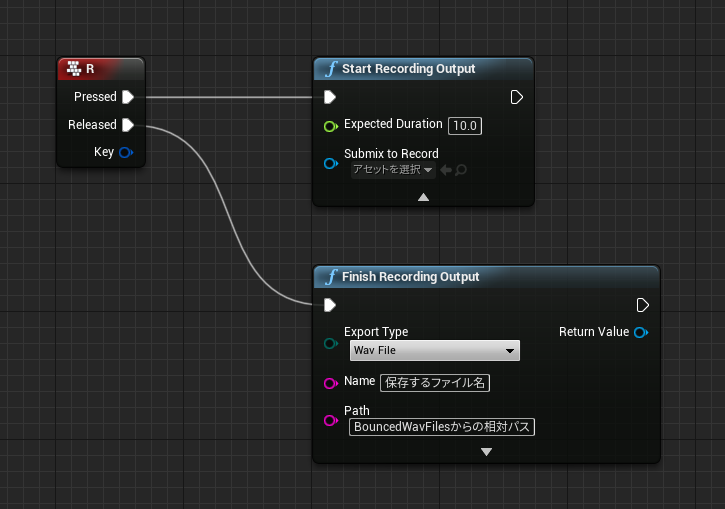
Task: Click the Released execution pin on R node
Action: click(x=128, y=125)
